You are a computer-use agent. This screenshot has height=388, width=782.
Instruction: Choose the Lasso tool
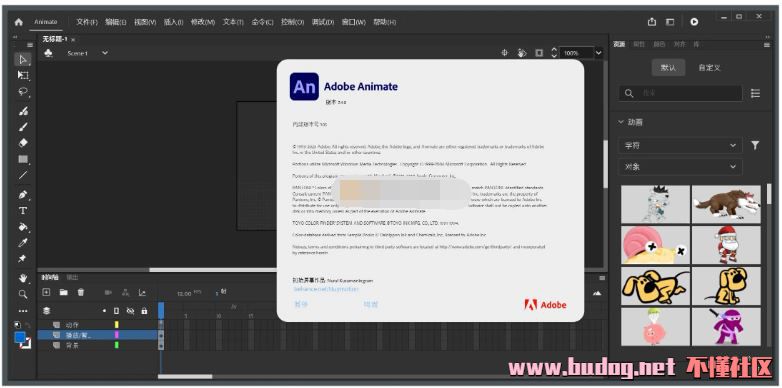23,92
